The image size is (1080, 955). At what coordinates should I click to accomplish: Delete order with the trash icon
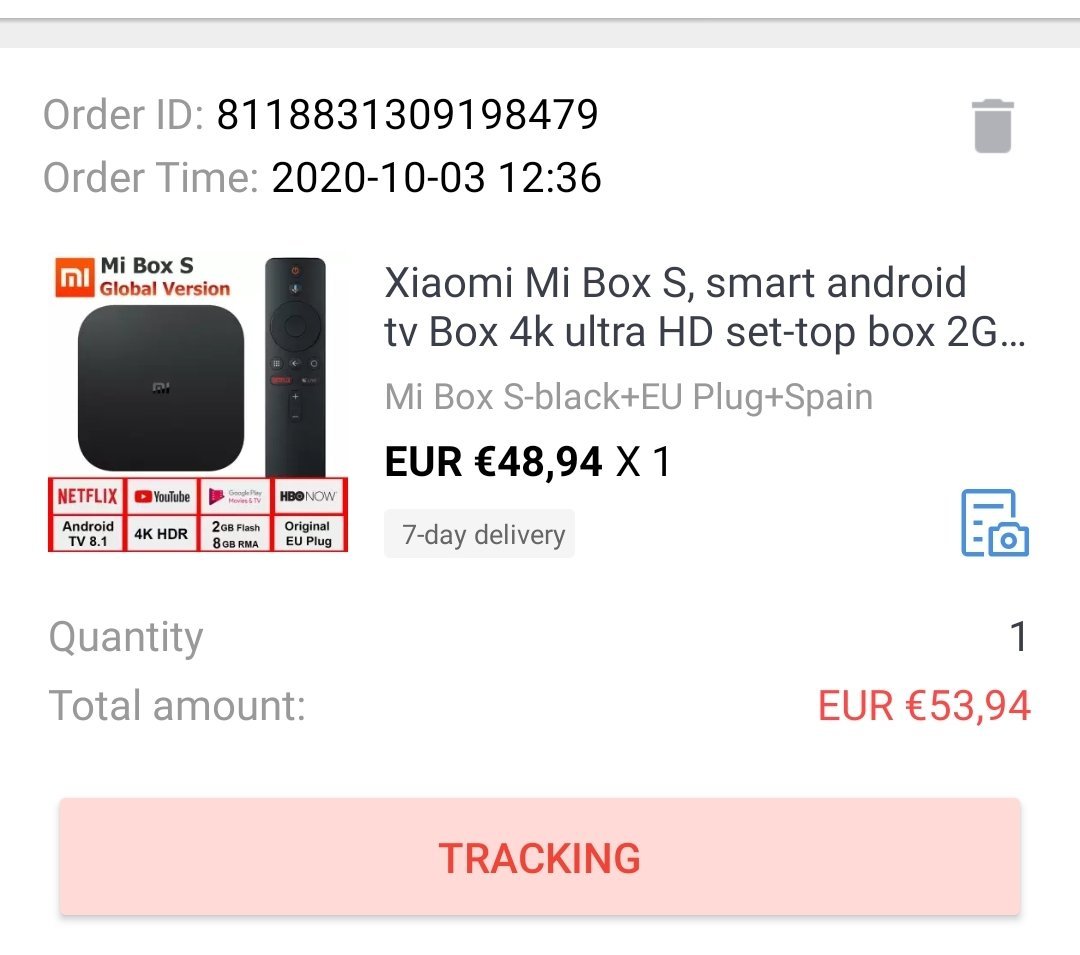(x=993, y=126)
